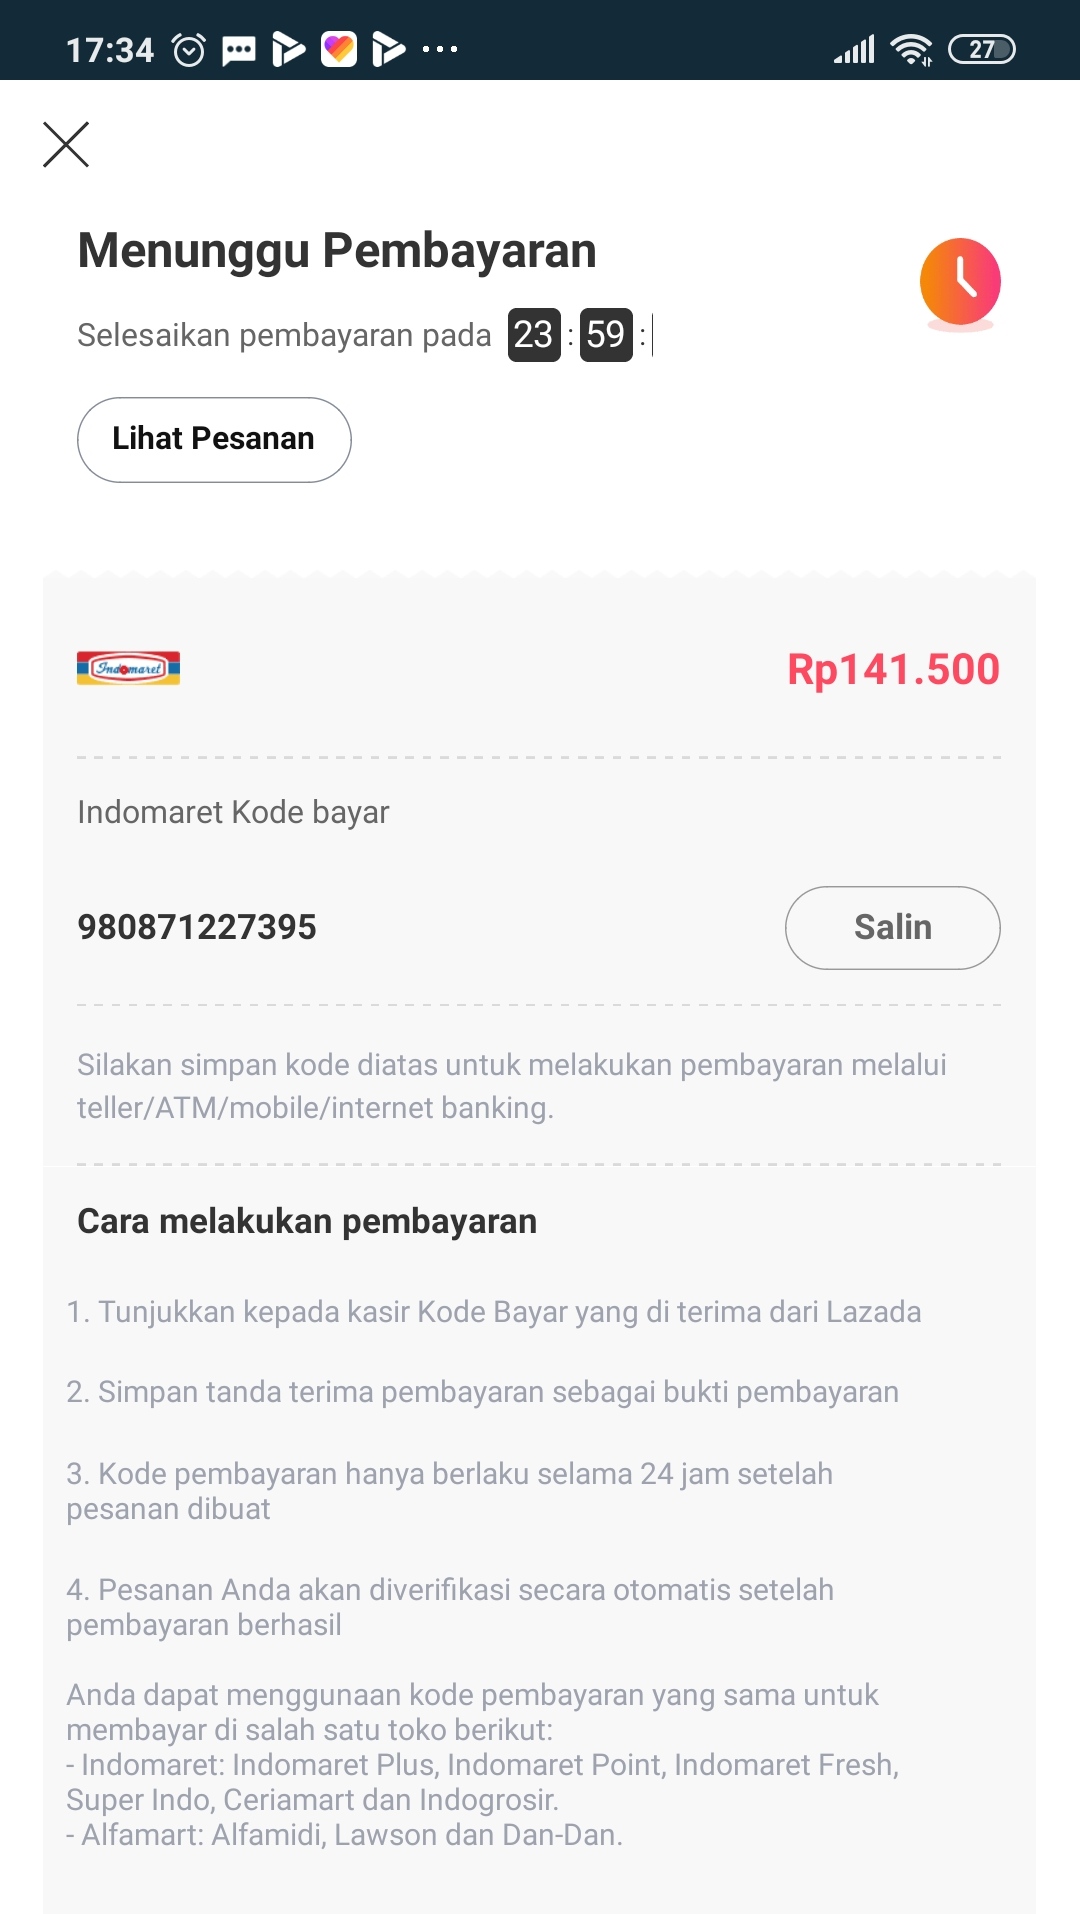Tap the Wi-Fi status icon

click(x=911, y=49)
